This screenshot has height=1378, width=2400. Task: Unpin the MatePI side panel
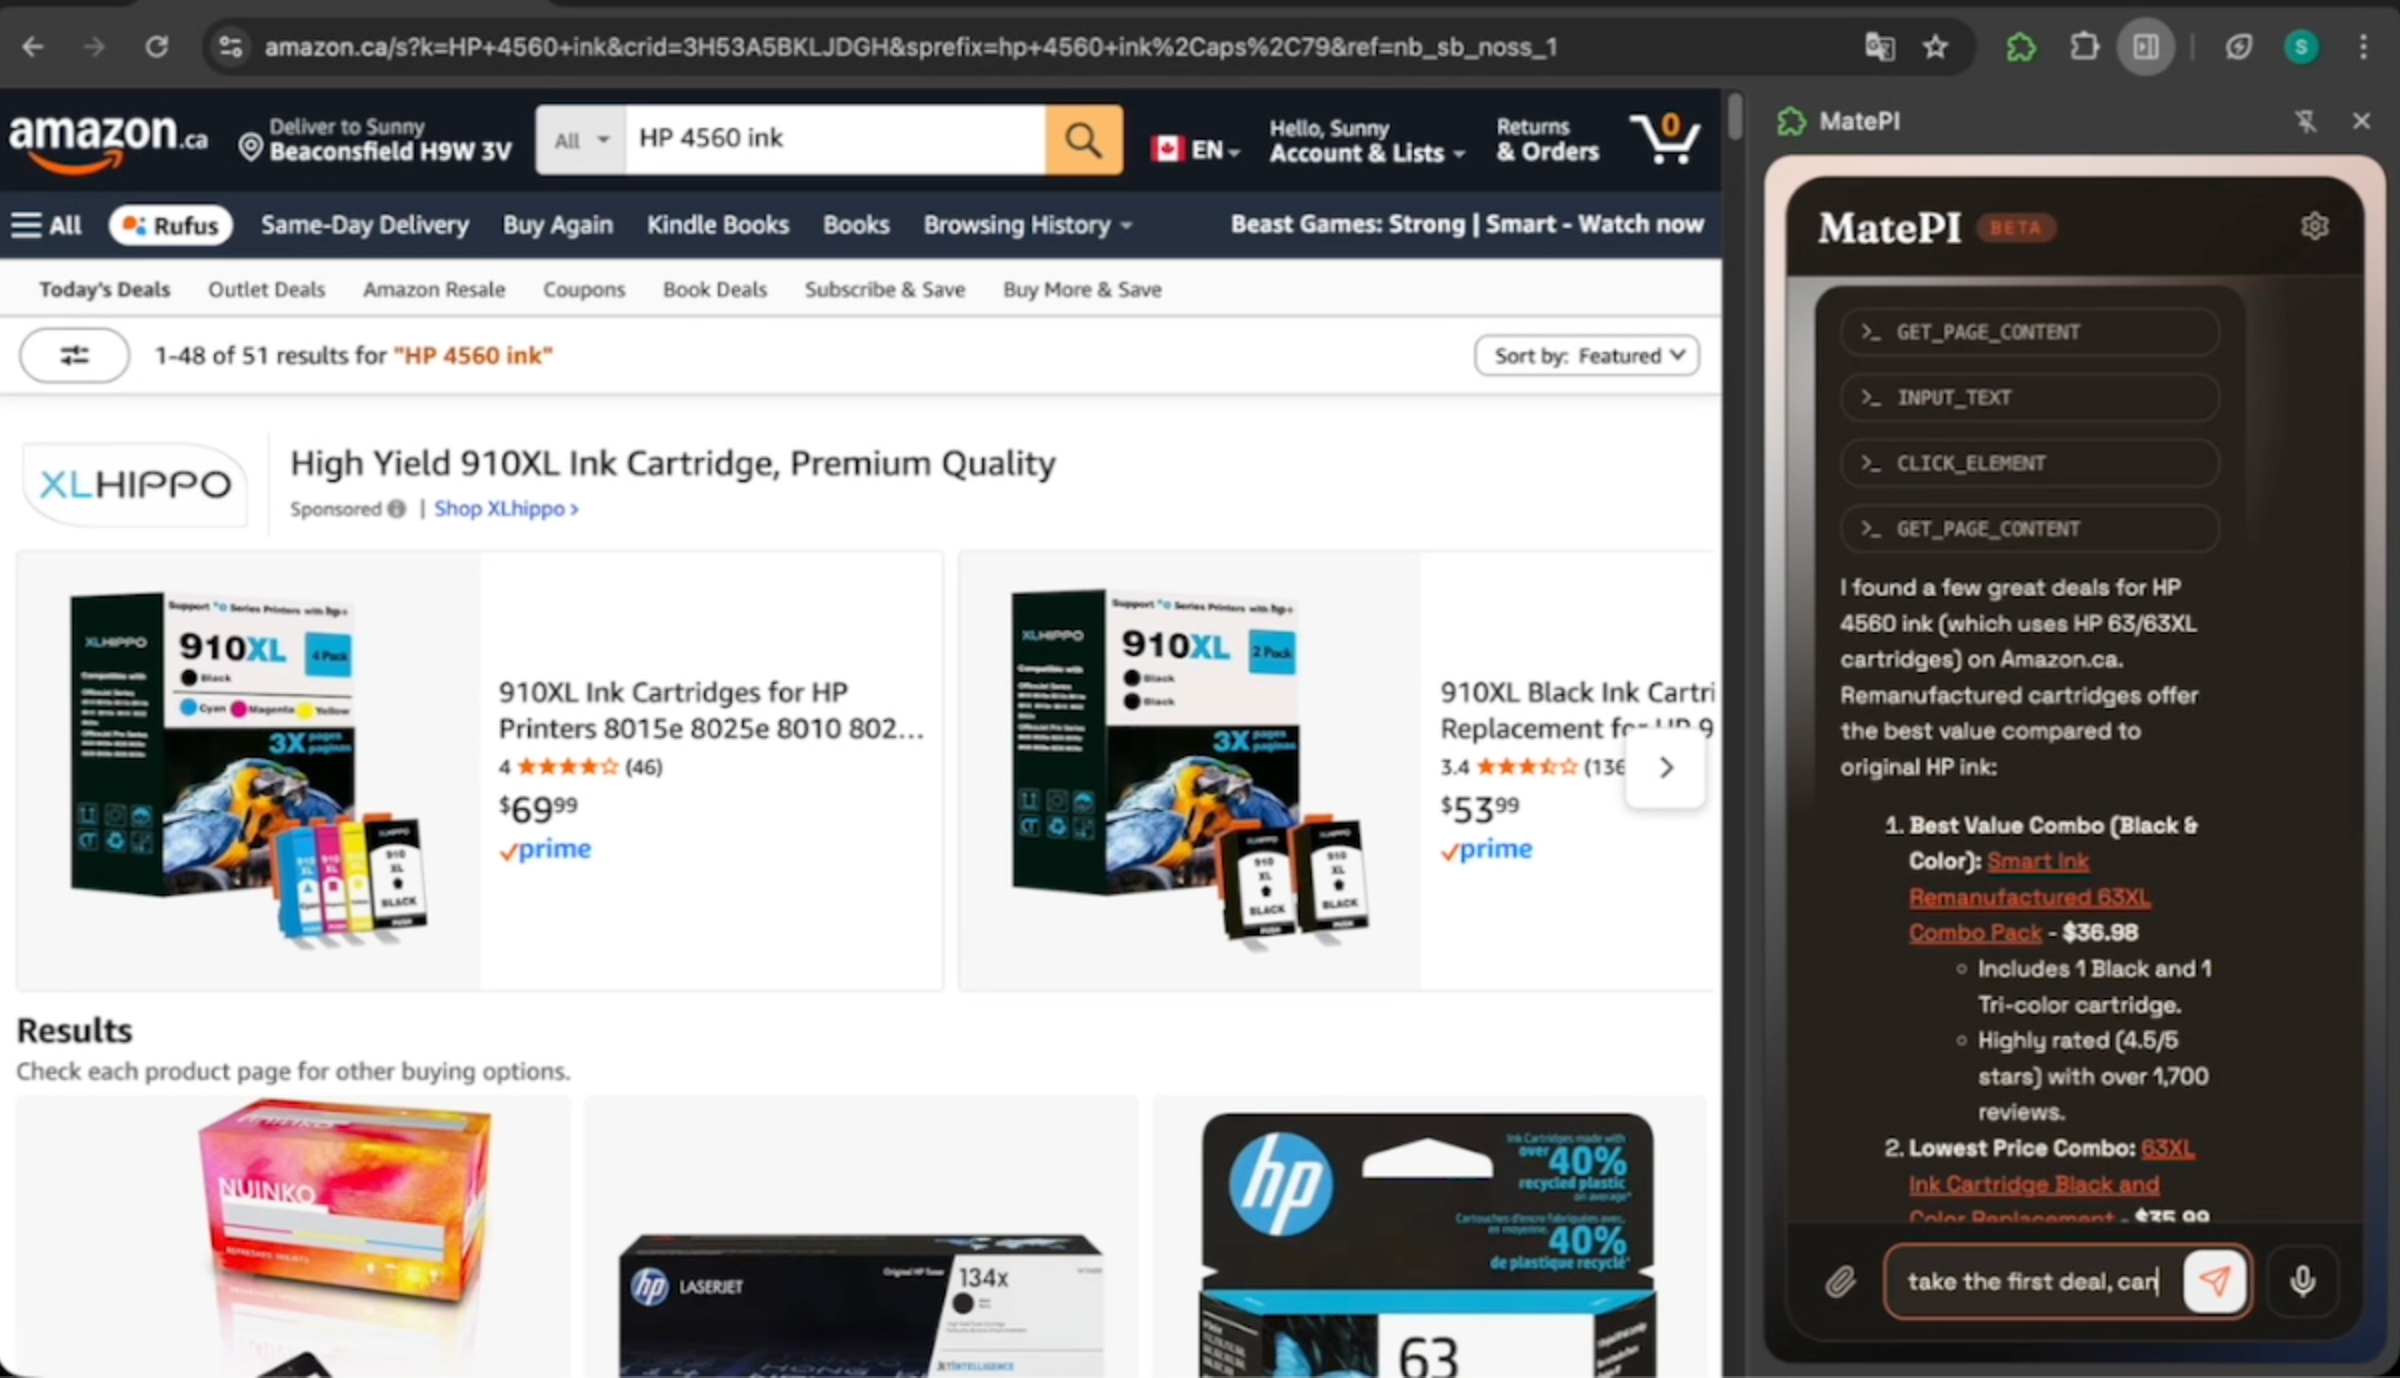click(x=2305, y=121)
